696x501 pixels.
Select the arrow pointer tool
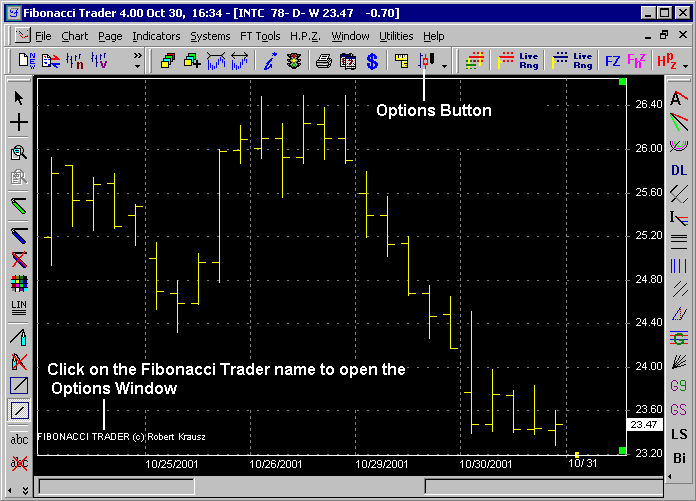point(19,98)
